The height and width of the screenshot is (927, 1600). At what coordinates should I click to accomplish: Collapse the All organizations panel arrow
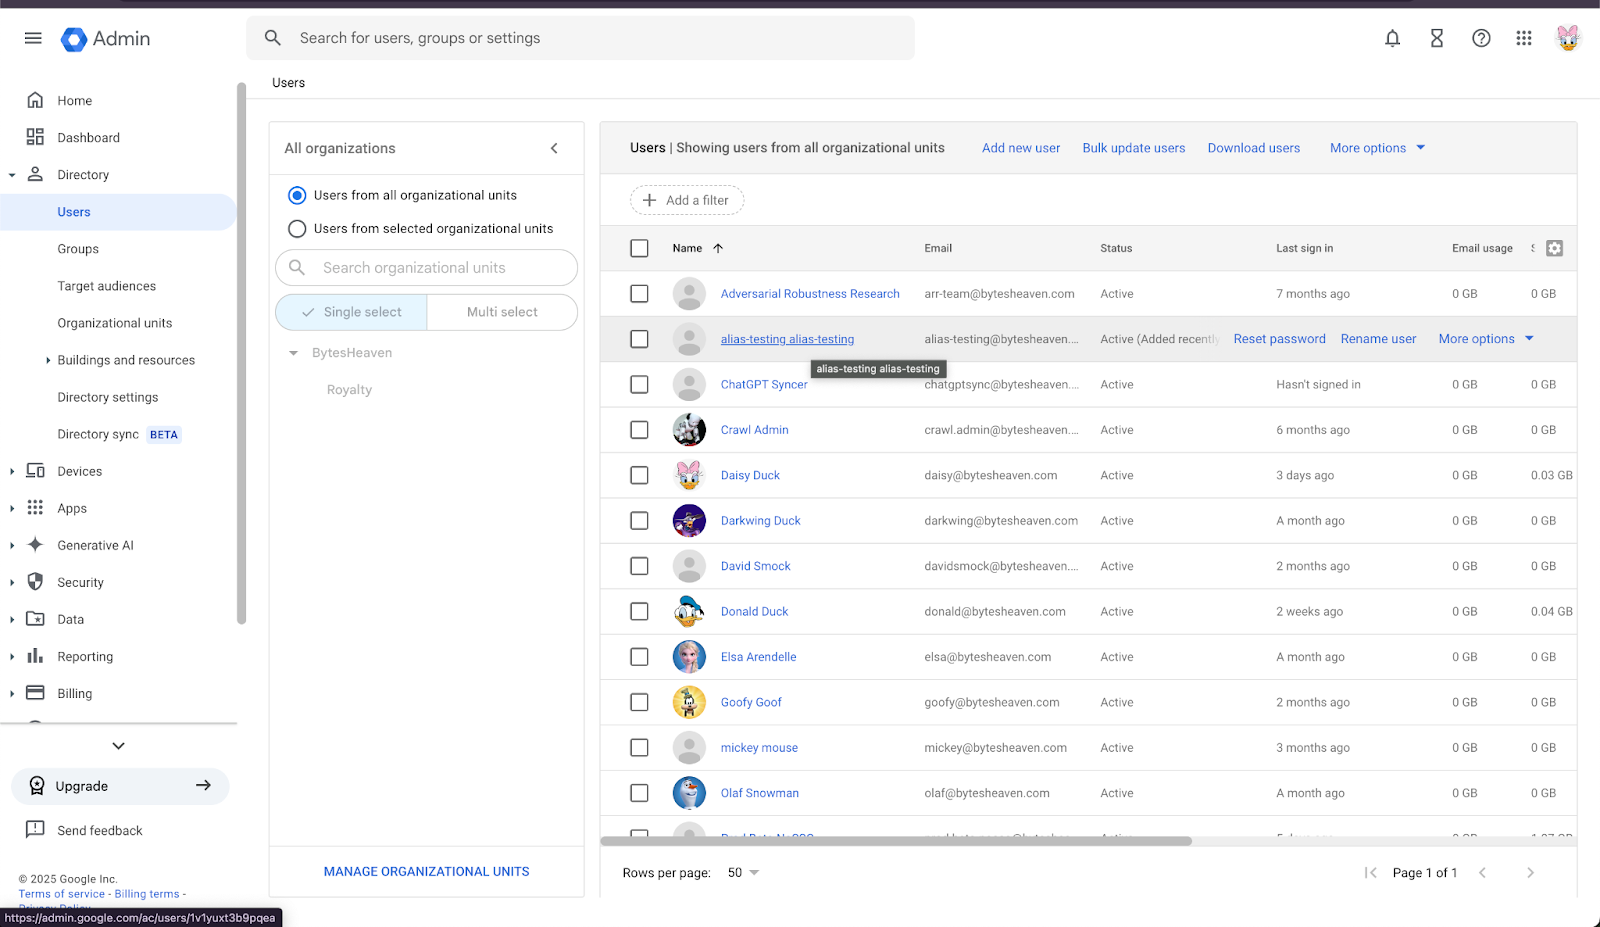[x=555, y=148]
